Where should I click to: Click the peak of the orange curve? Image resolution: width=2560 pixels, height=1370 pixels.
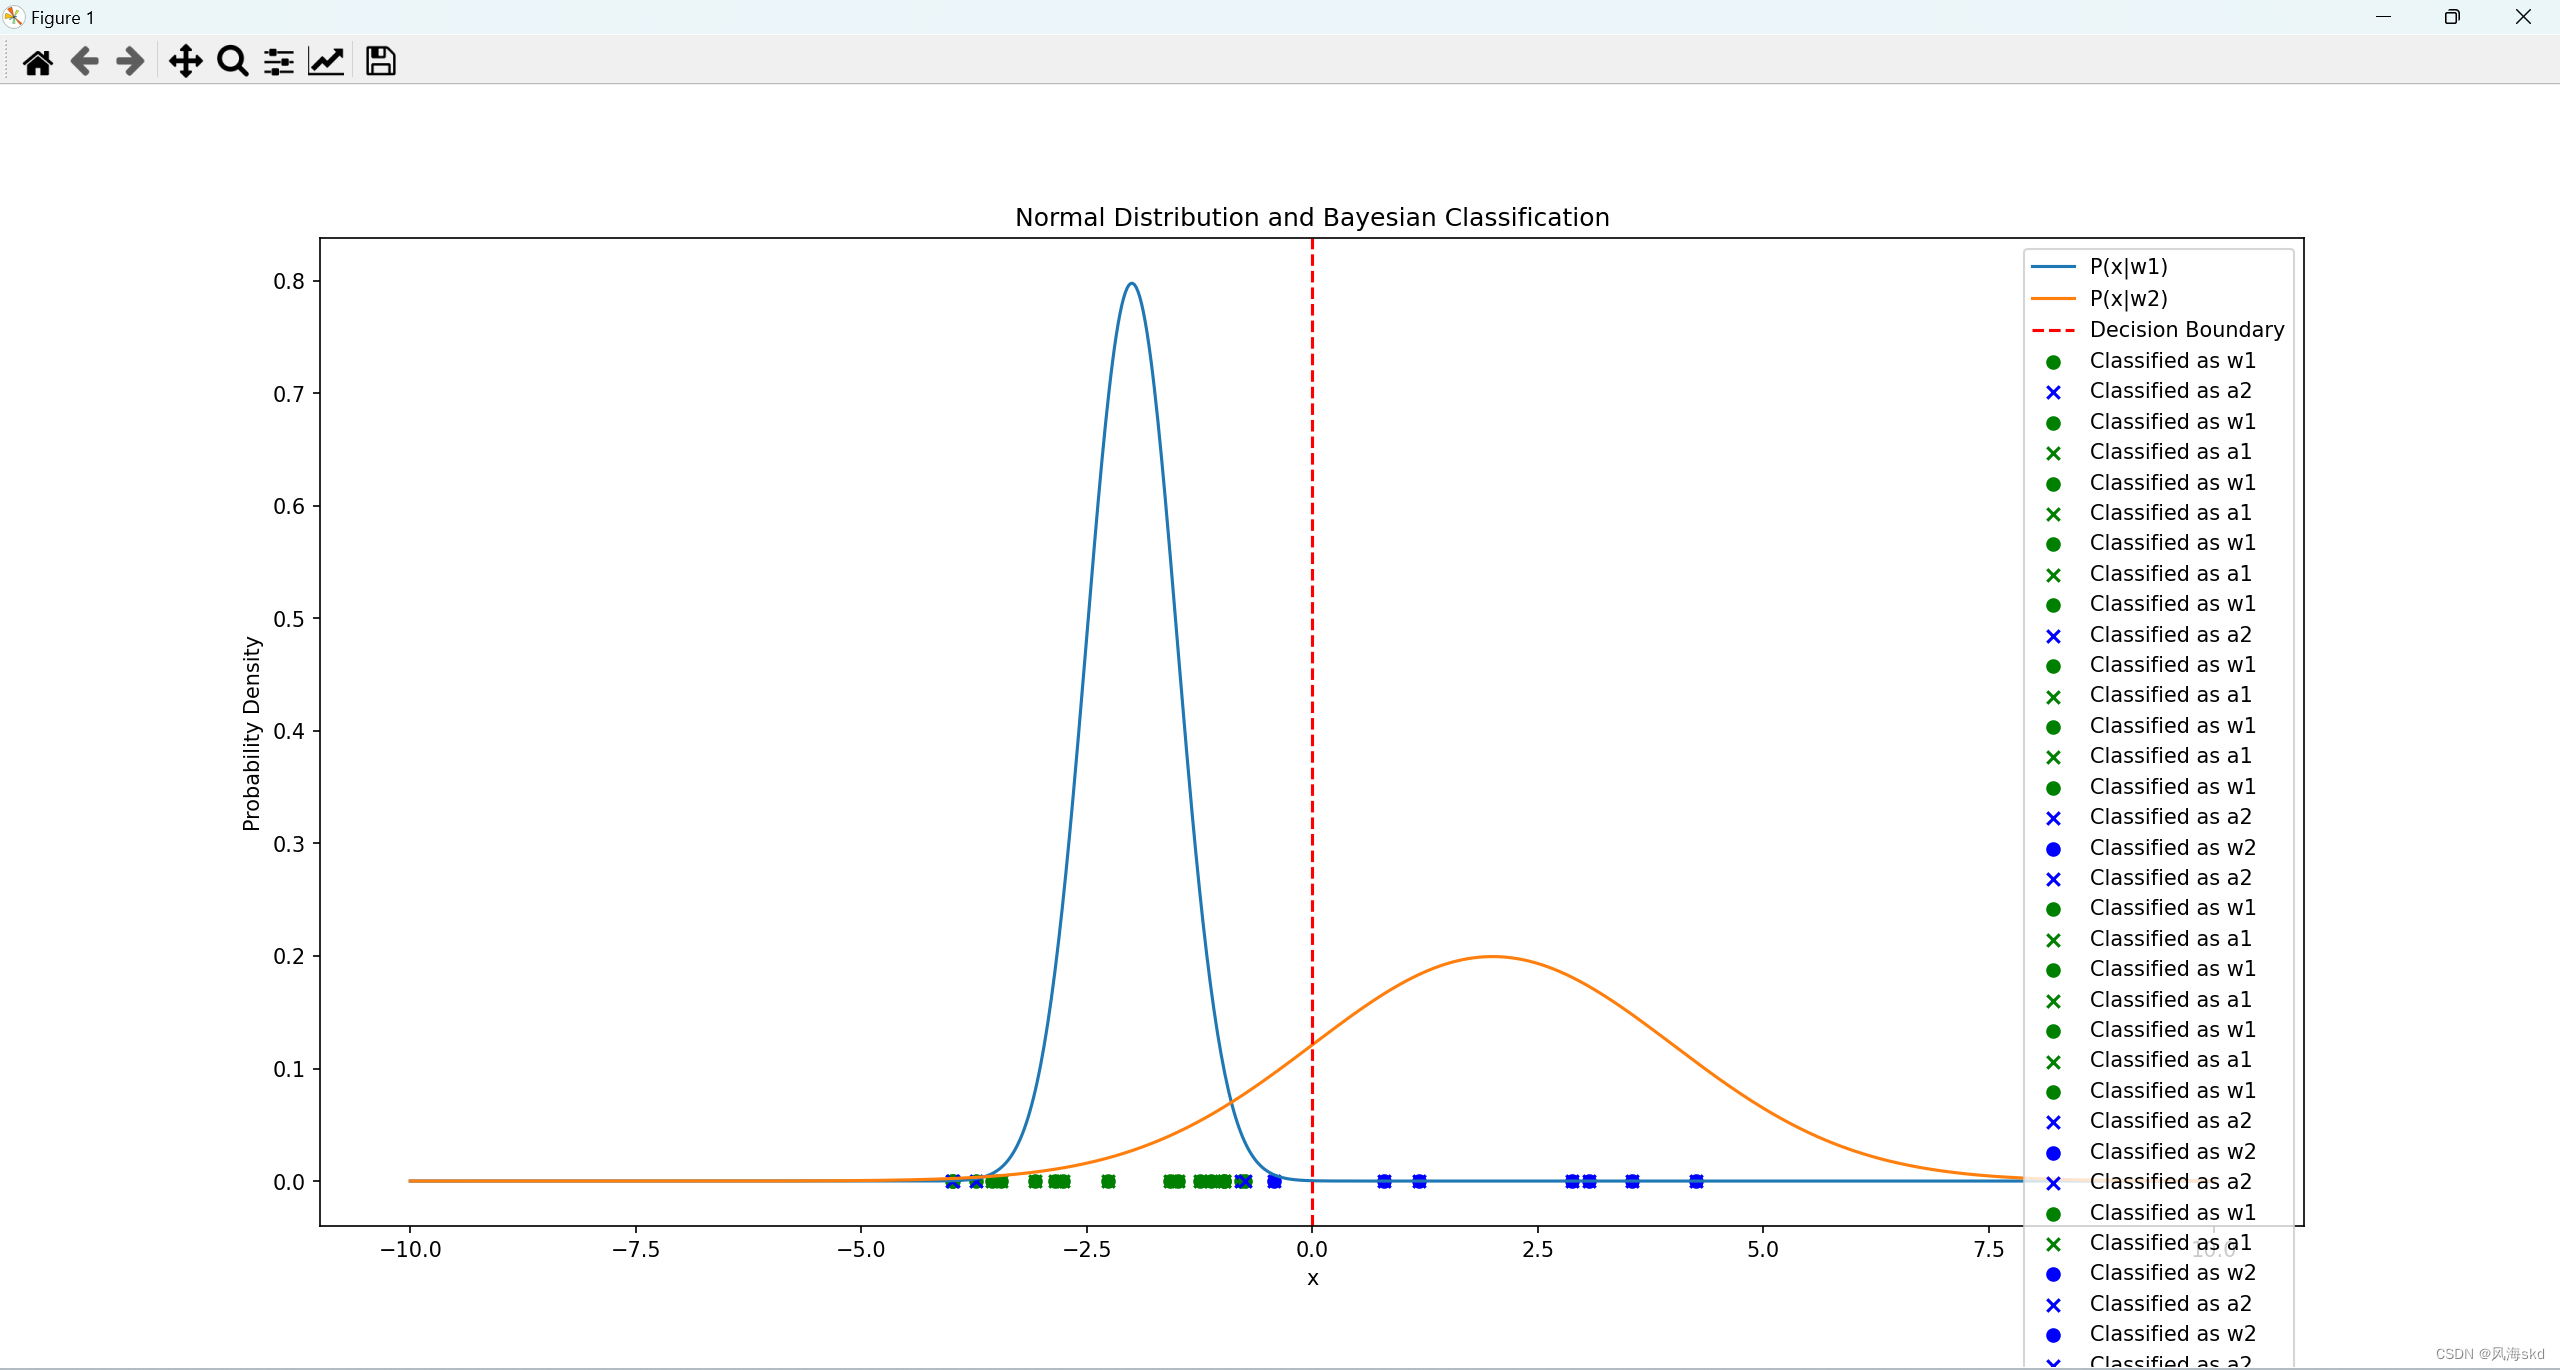tap(1491, 957)
